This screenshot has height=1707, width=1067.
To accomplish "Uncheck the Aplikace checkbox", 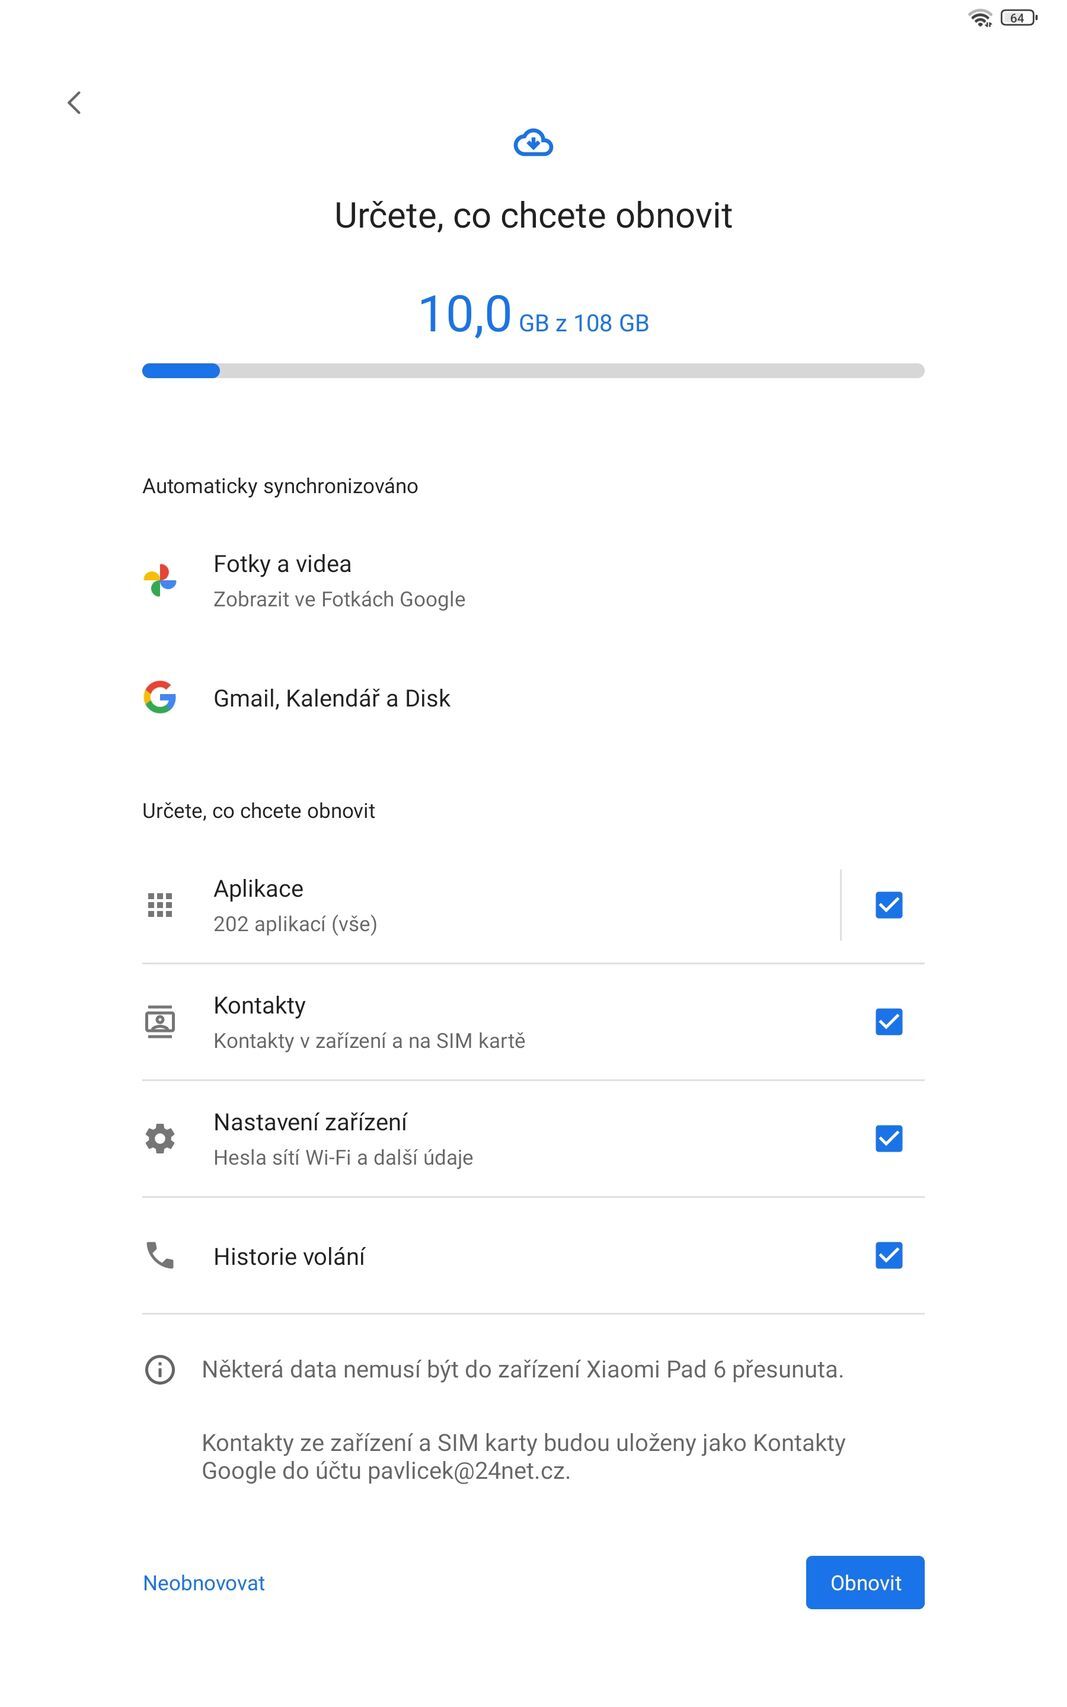I will (889, 904).
